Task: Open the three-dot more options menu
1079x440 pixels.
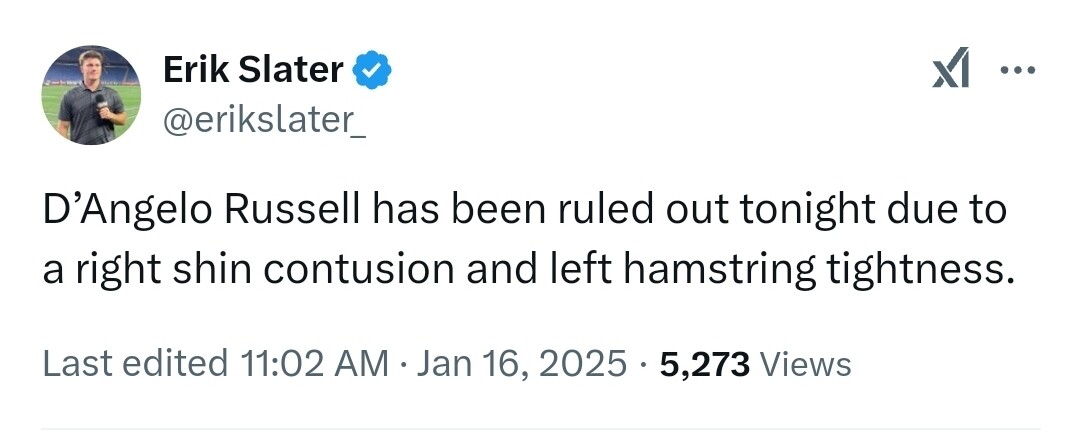Action: (1018, 71)
